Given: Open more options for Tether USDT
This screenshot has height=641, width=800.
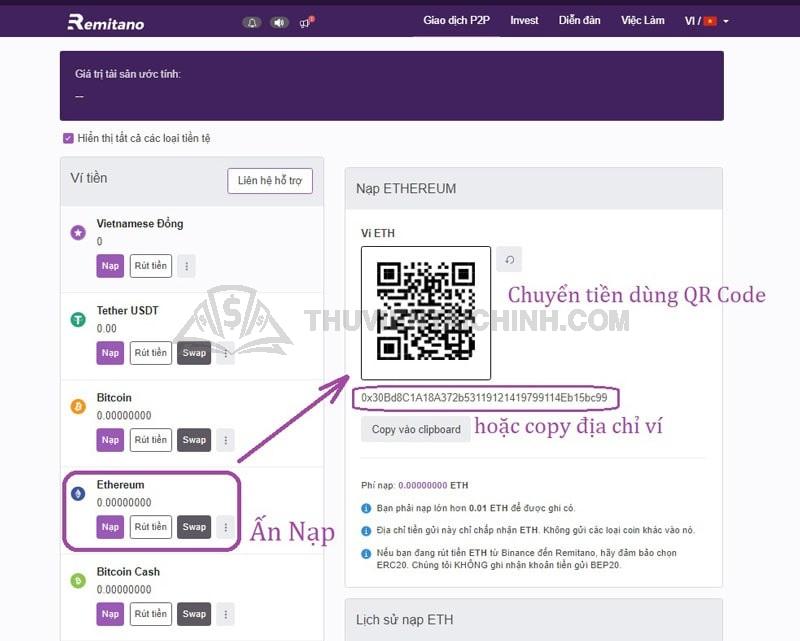Looking at the screenshot, I should tap(226, 353).
